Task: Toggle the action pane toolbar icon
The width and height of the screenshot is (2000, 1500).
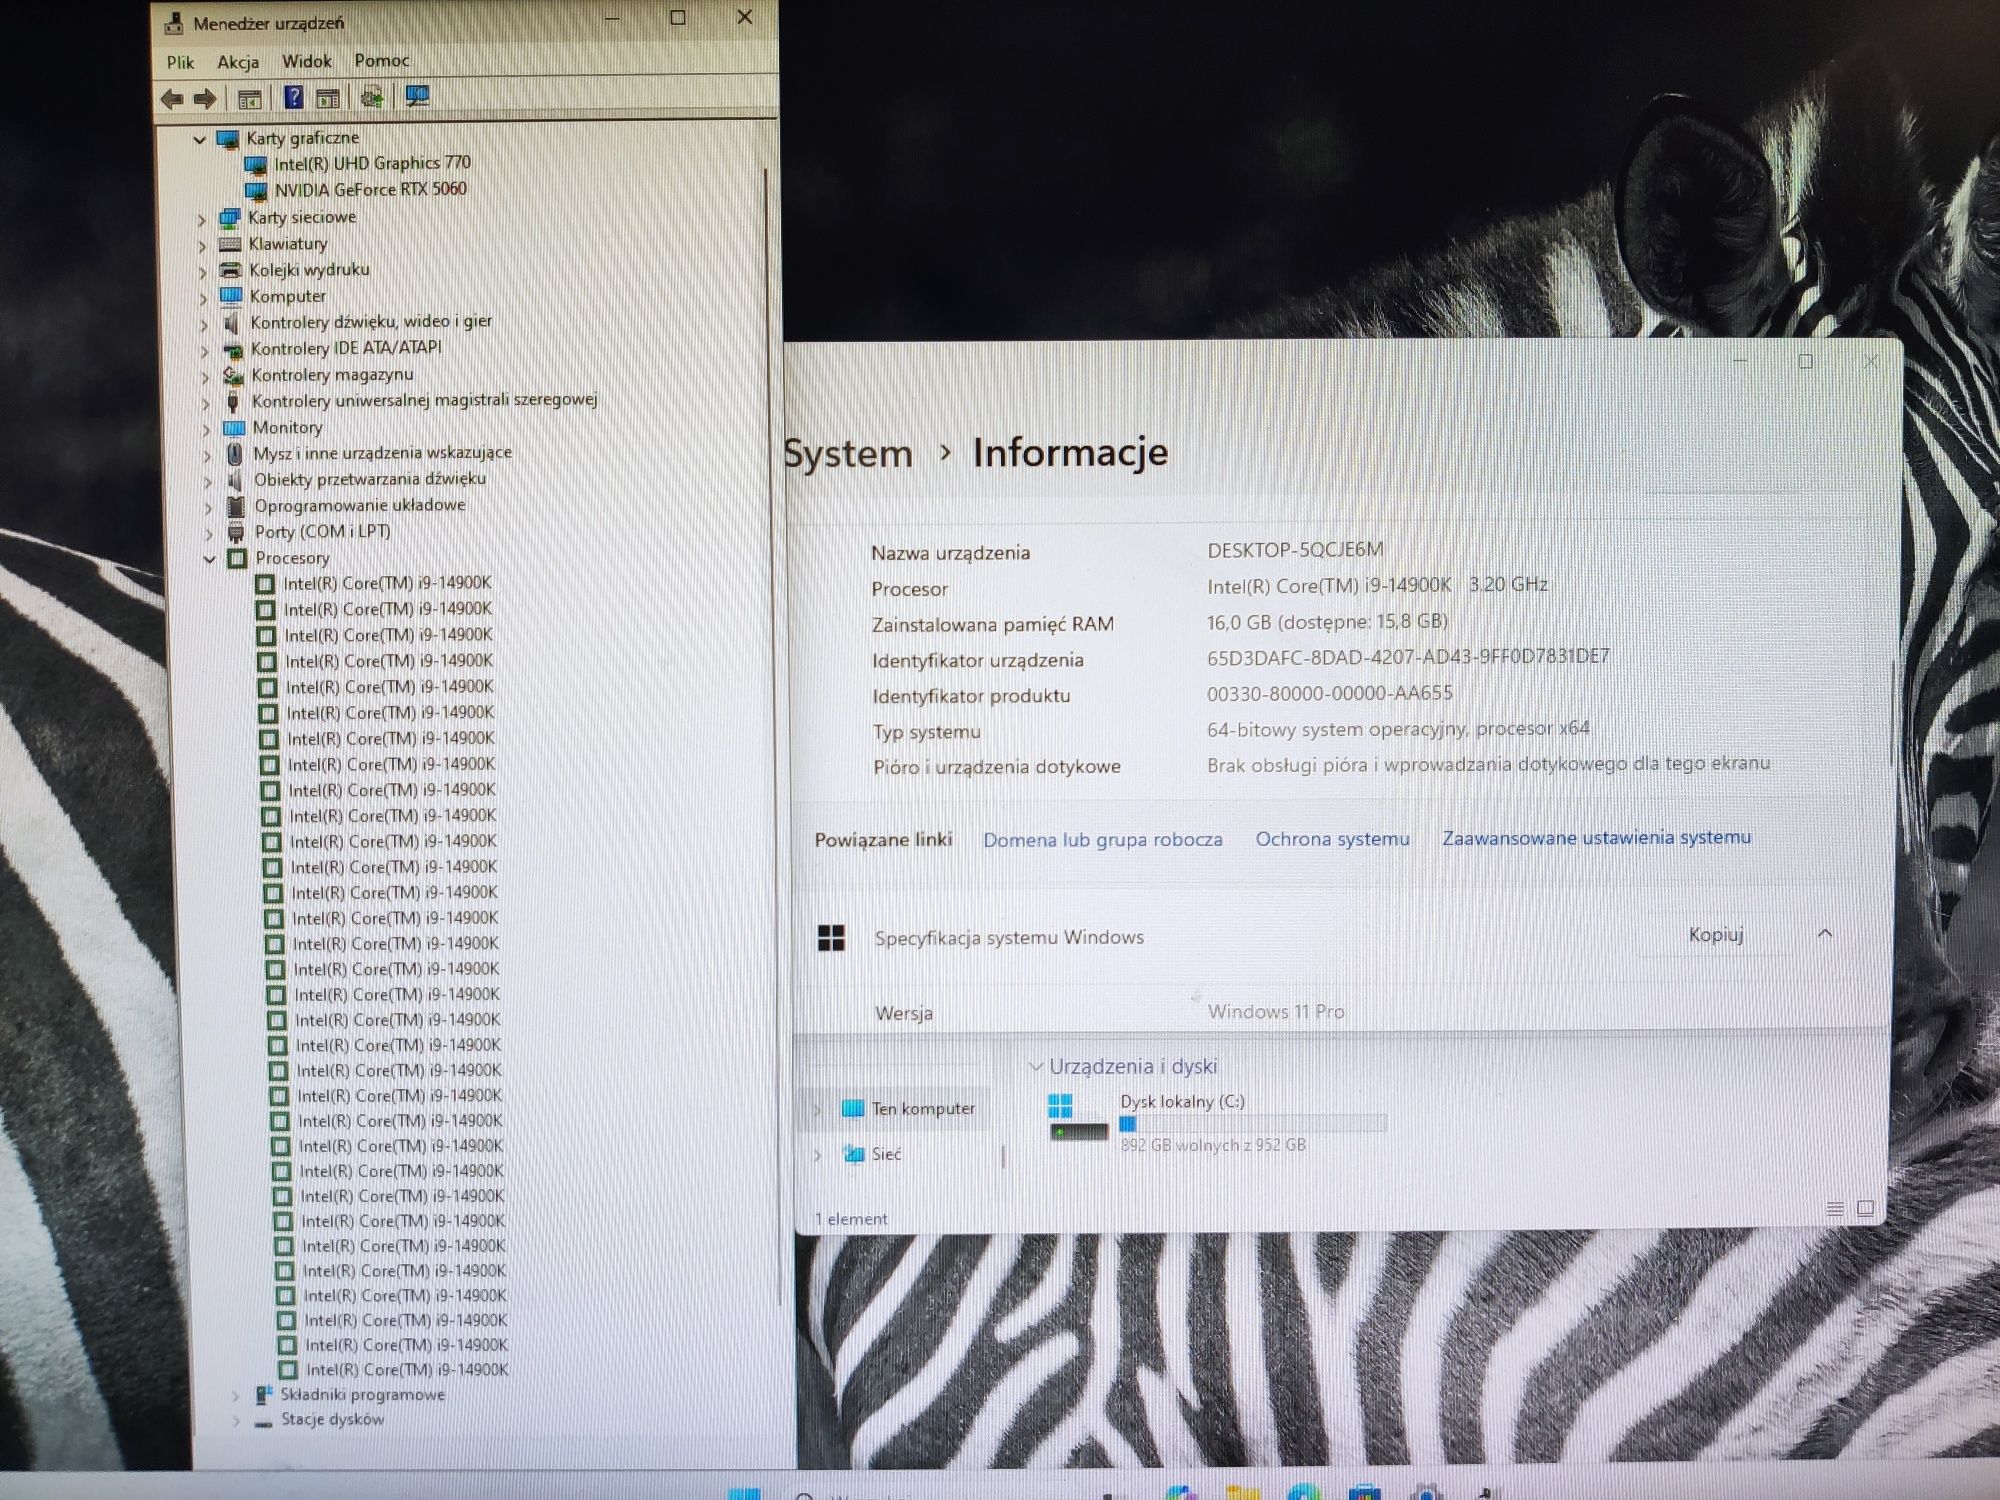Action: 327,98
